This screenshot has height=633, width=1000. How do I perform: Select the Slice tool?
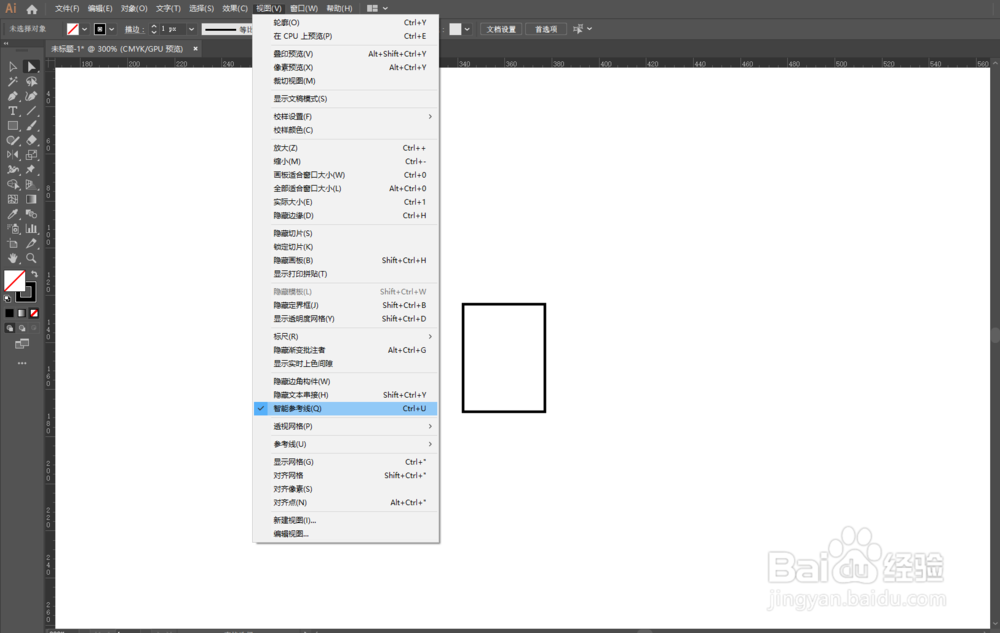pos(31,244)
